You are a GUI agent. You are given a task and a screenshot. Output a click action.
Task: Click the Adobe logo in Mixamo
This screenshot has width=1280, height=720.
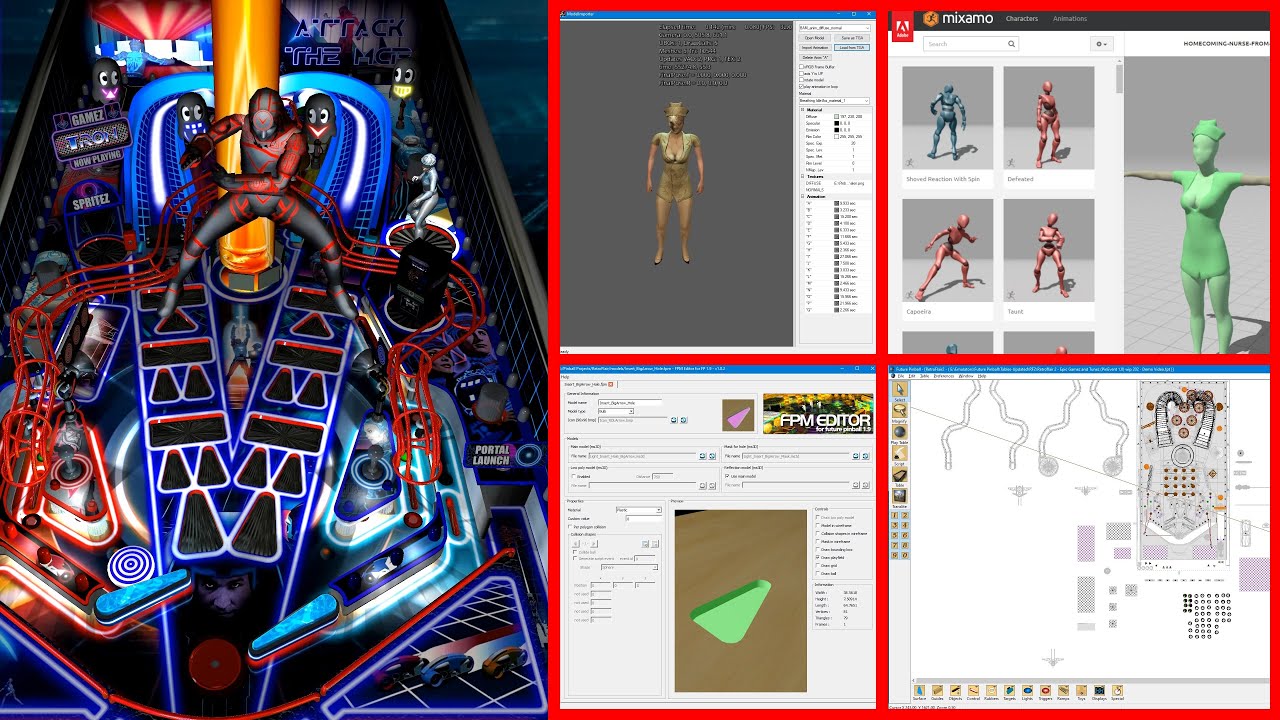tap(902, 25)
